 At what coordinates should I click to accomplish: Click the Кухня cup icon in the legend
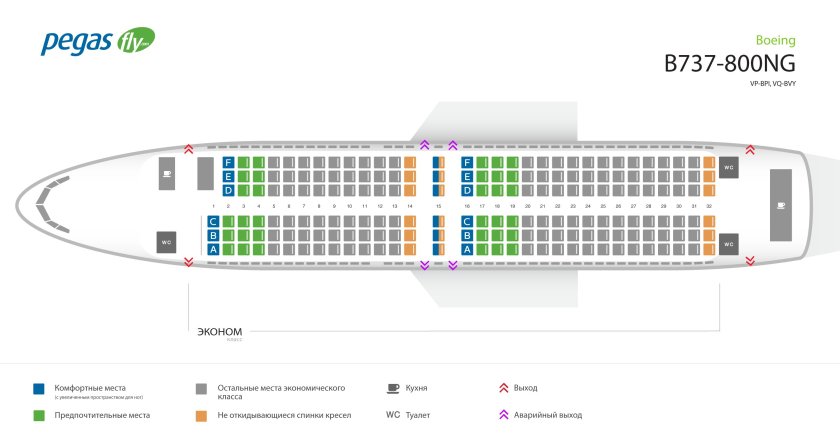click(x=394, y=387)
